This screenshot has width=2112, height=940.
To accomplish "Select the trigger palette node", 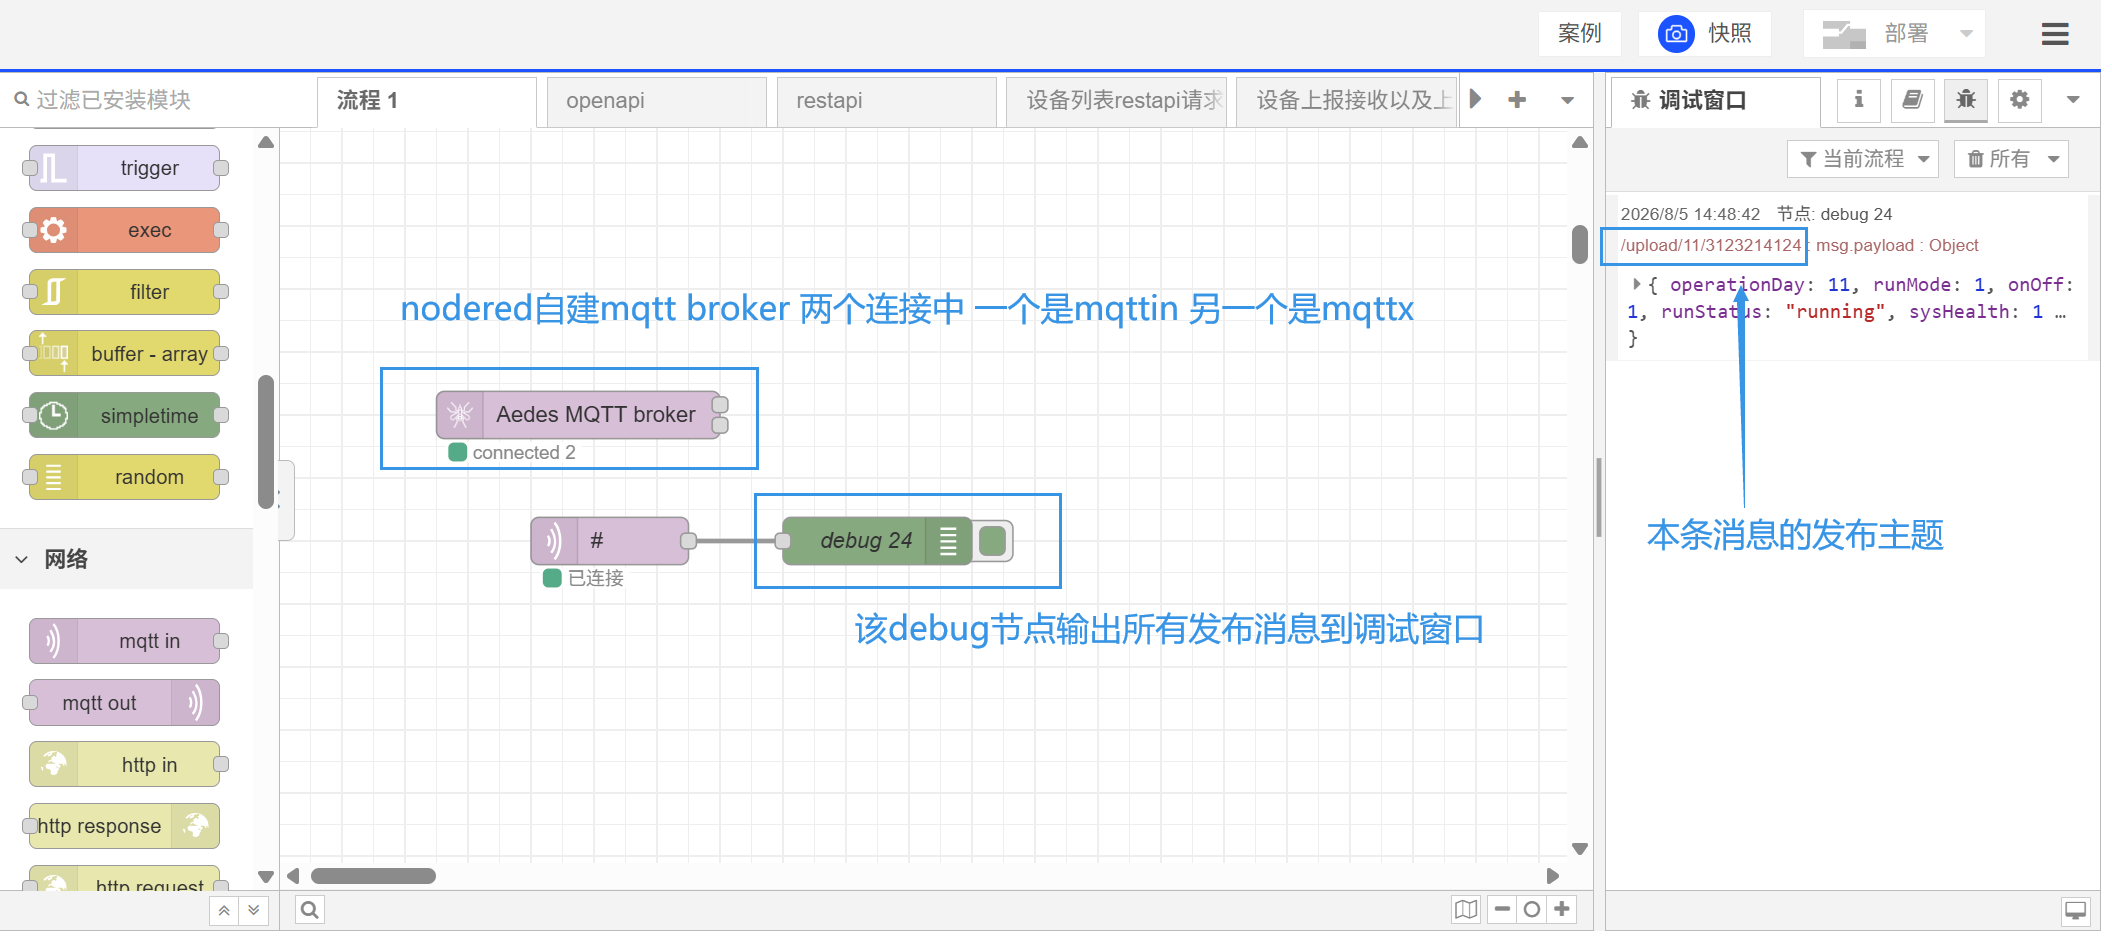I will 125,168.
